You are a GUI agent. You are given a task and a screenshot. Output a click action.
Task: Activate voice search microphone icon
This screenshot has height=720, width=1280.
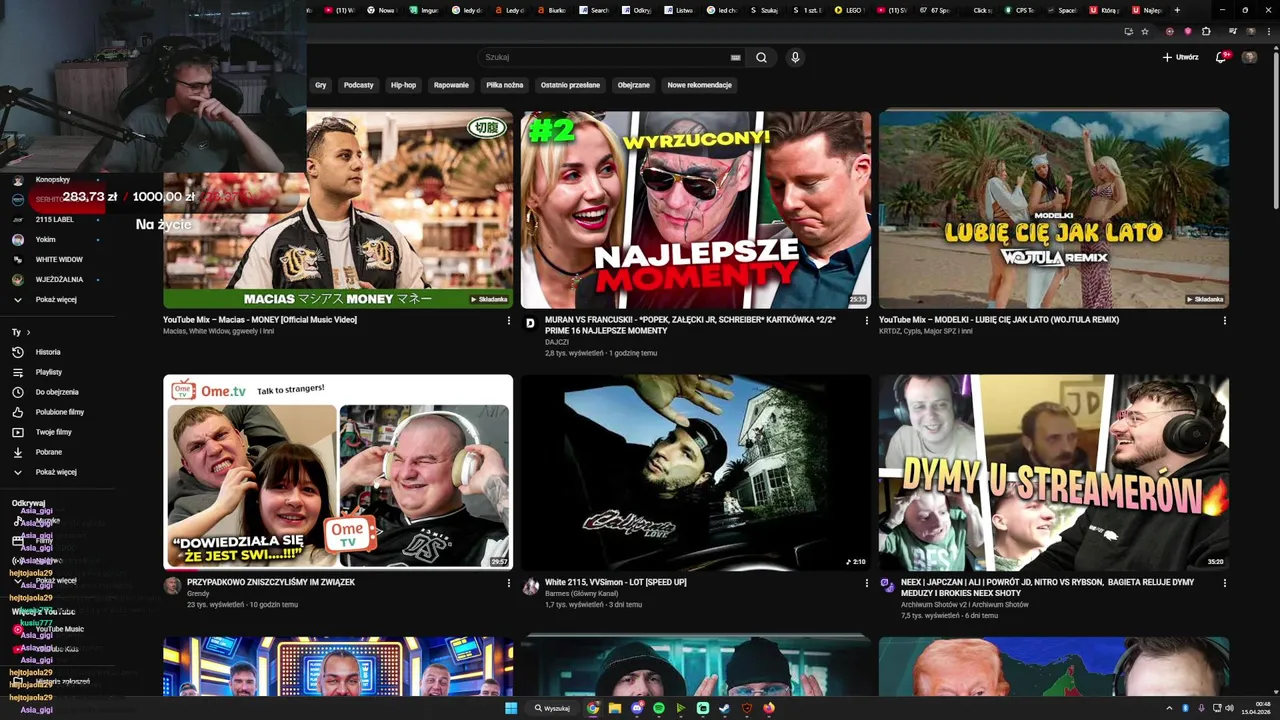coord(795,57)
